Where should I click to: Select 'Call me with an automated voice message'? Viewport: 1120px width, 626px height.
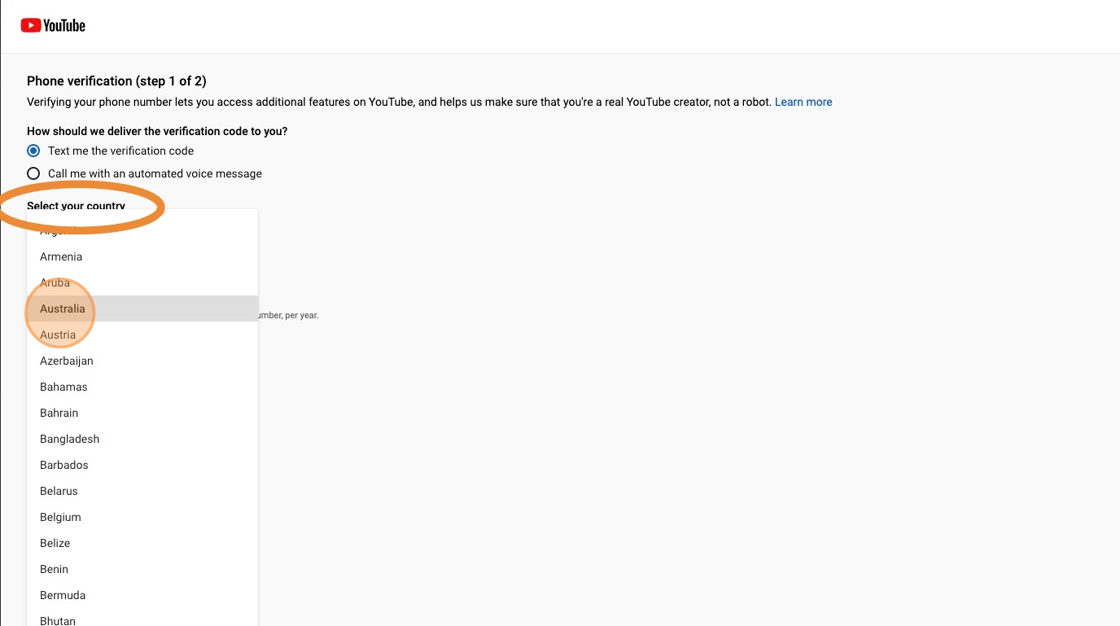coord(34,174)
